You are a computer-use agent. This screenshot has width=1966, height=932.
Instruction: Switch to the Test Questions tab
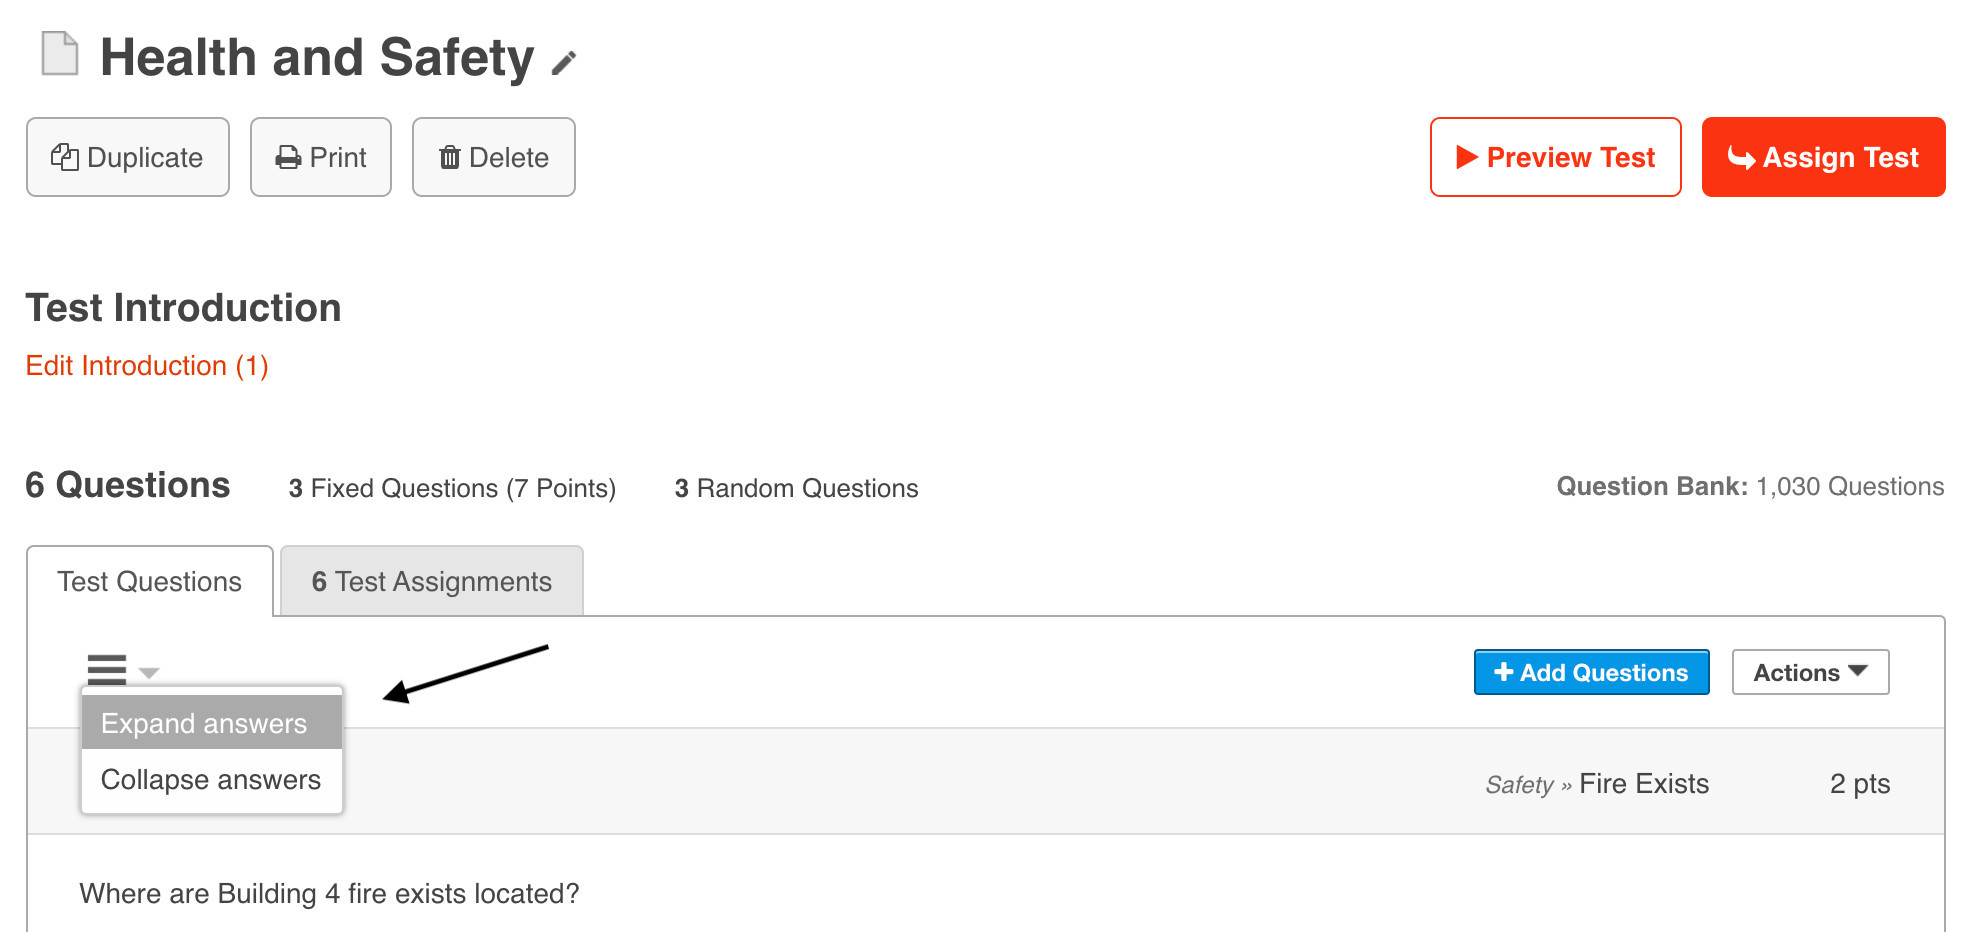(x=150, y=582)
